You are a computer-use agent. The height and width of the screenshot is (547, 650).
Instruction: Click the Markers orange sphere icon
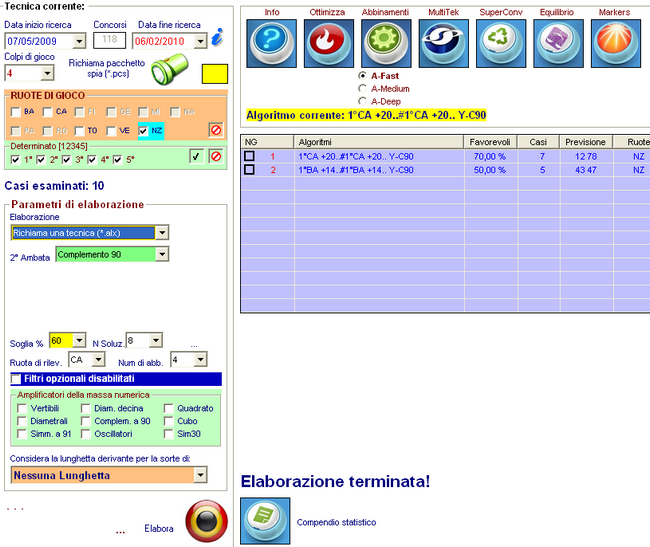click(616, 44)
